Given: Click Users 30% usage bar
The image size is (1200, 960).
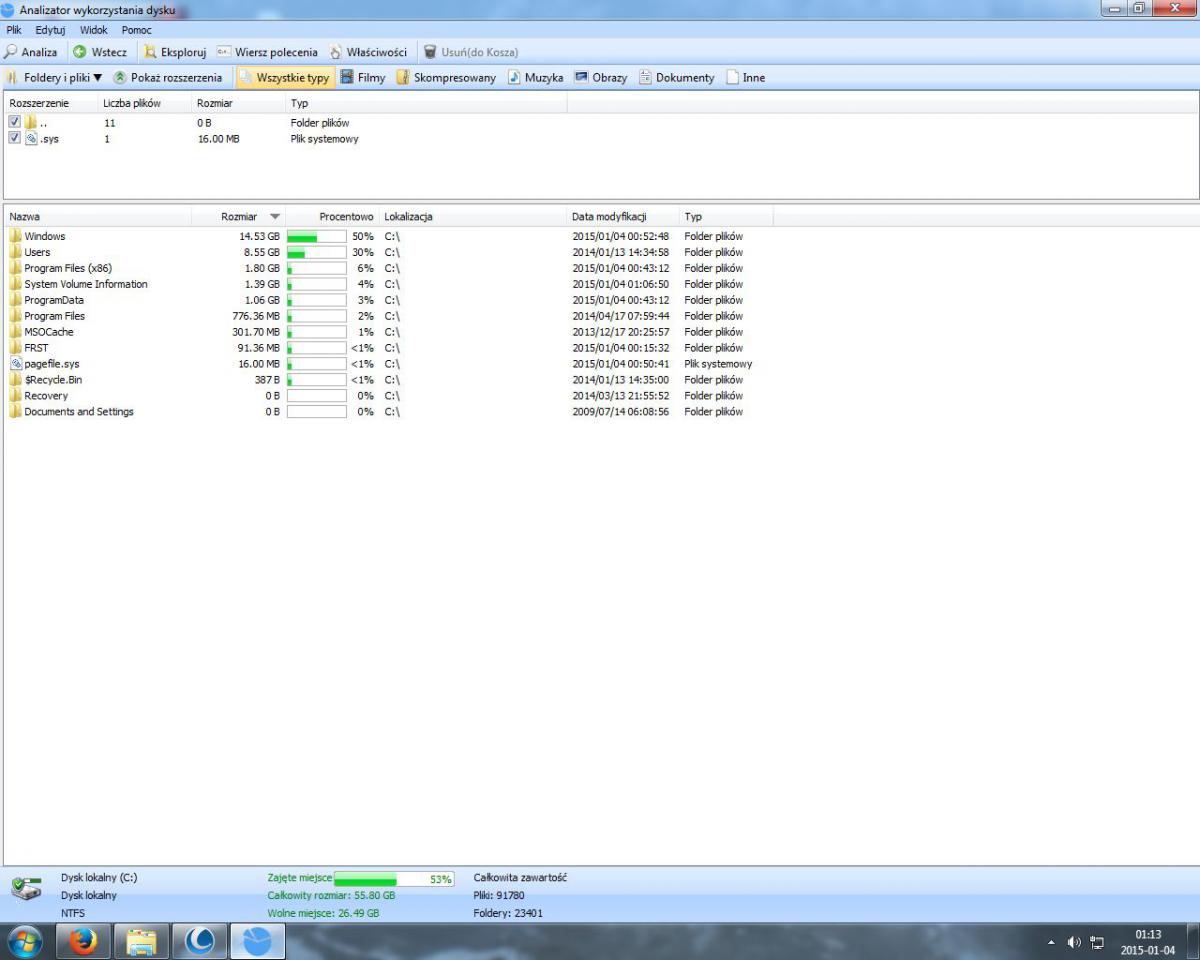Looking at the screenshot, I should point(316,252).
